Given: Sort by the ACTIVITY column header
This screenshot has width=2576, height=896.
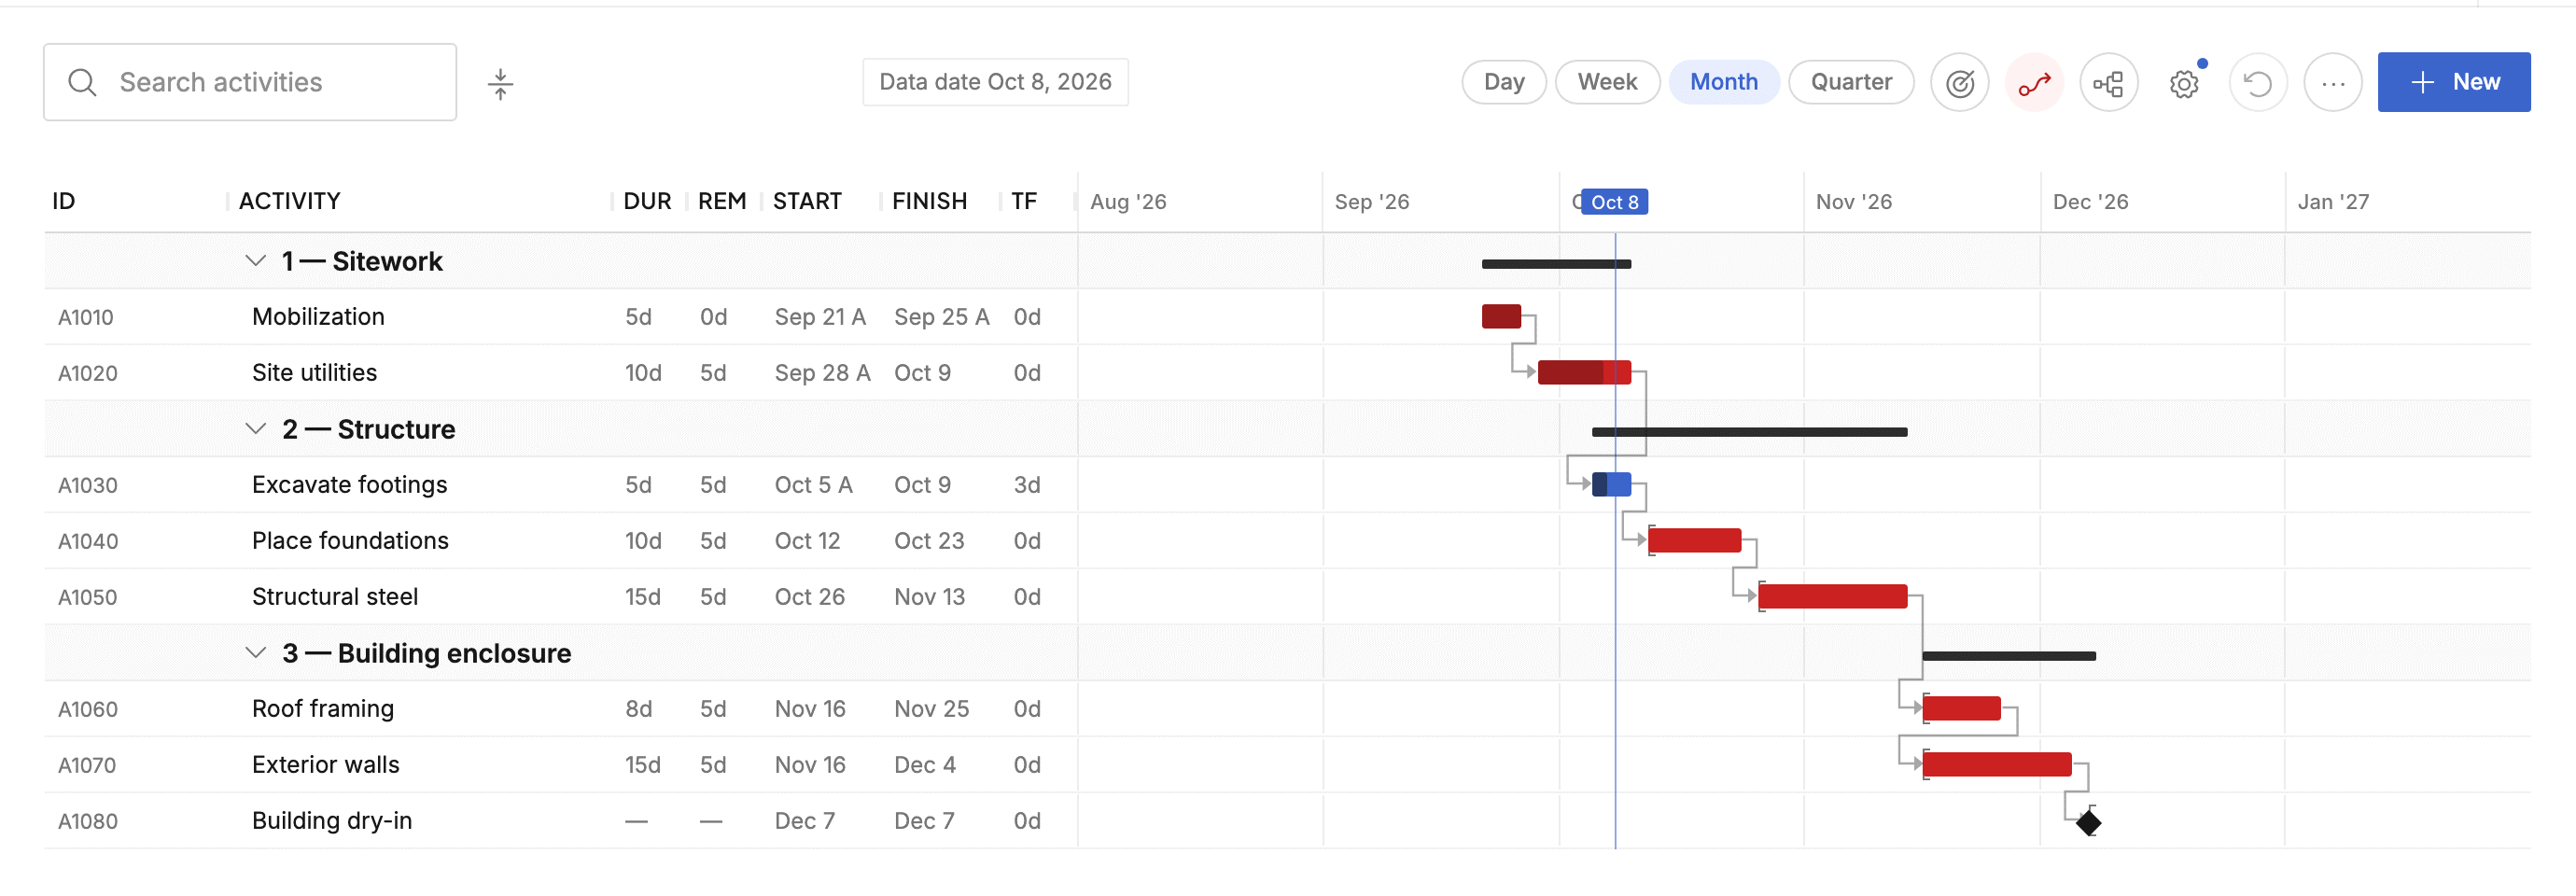Looking at the screenshot, I should coord(289,201).
